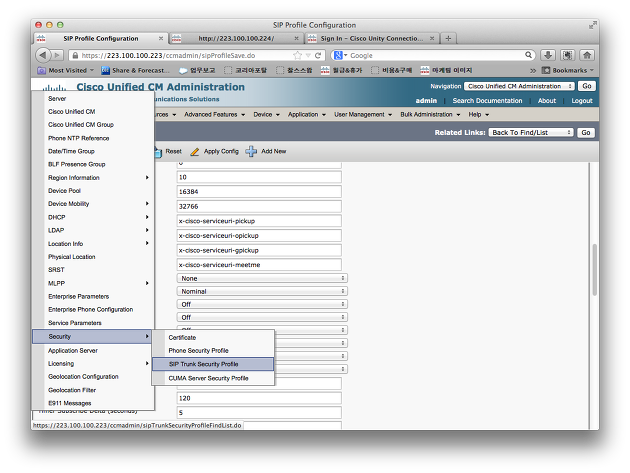630x473 pixels.
Task: Open the downloads arrow icon
Action: [x=548, y=55]
